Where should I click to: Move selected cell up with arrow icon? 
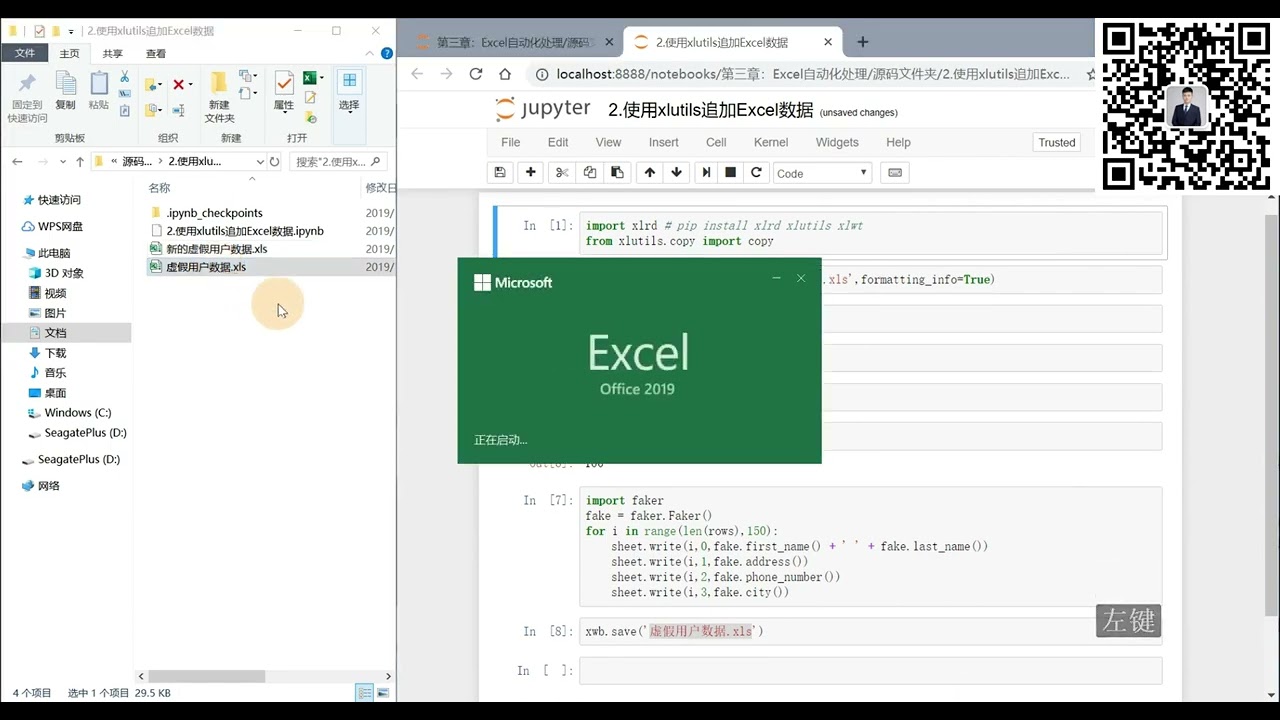(x=650, y=172)
